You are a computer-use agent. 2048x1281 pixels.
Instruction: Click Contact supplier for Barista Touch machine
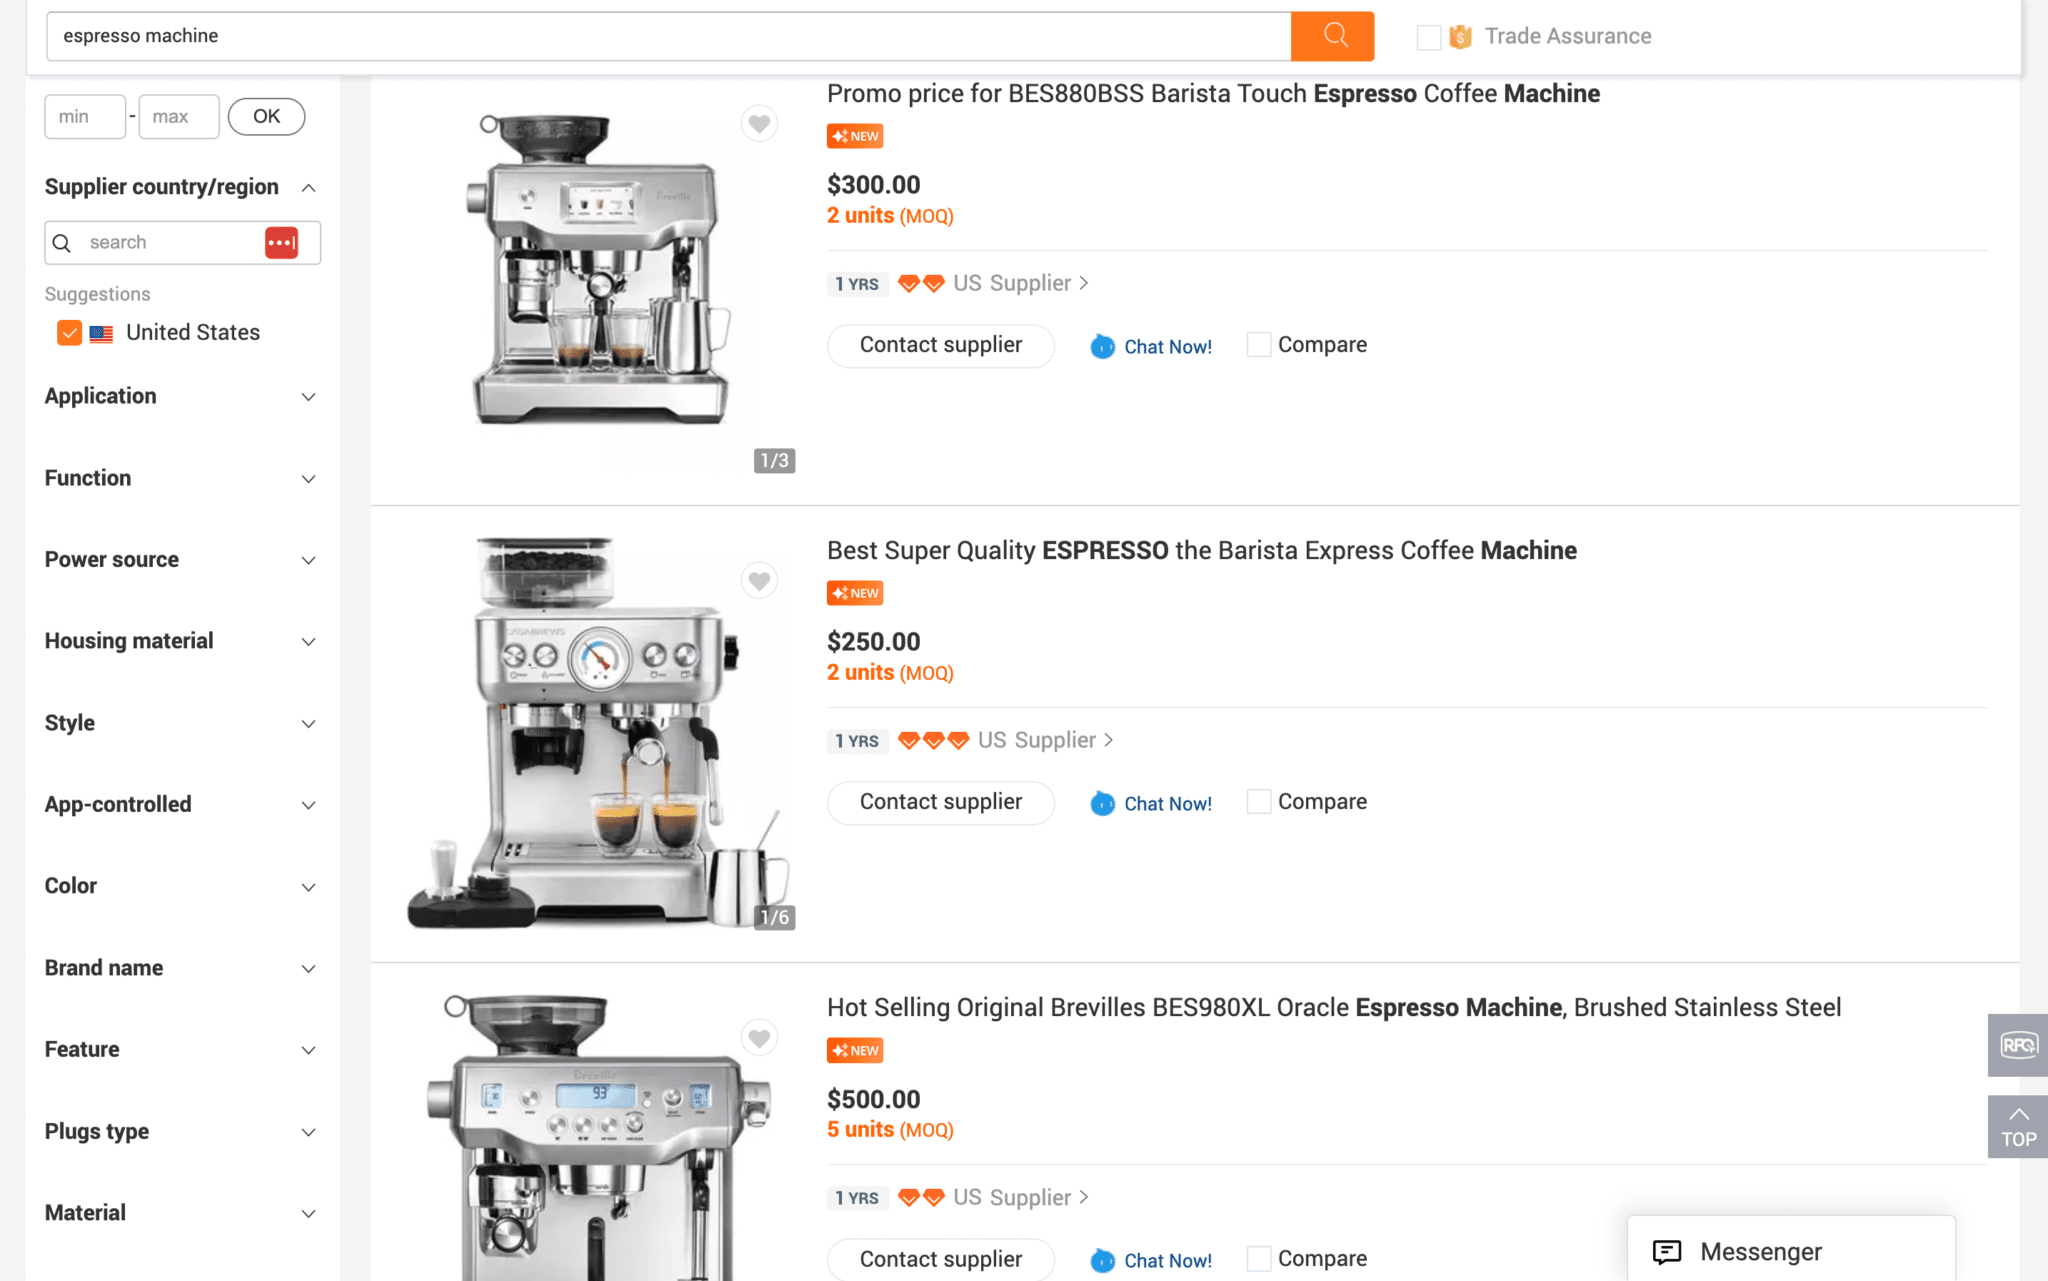point(940,345)
